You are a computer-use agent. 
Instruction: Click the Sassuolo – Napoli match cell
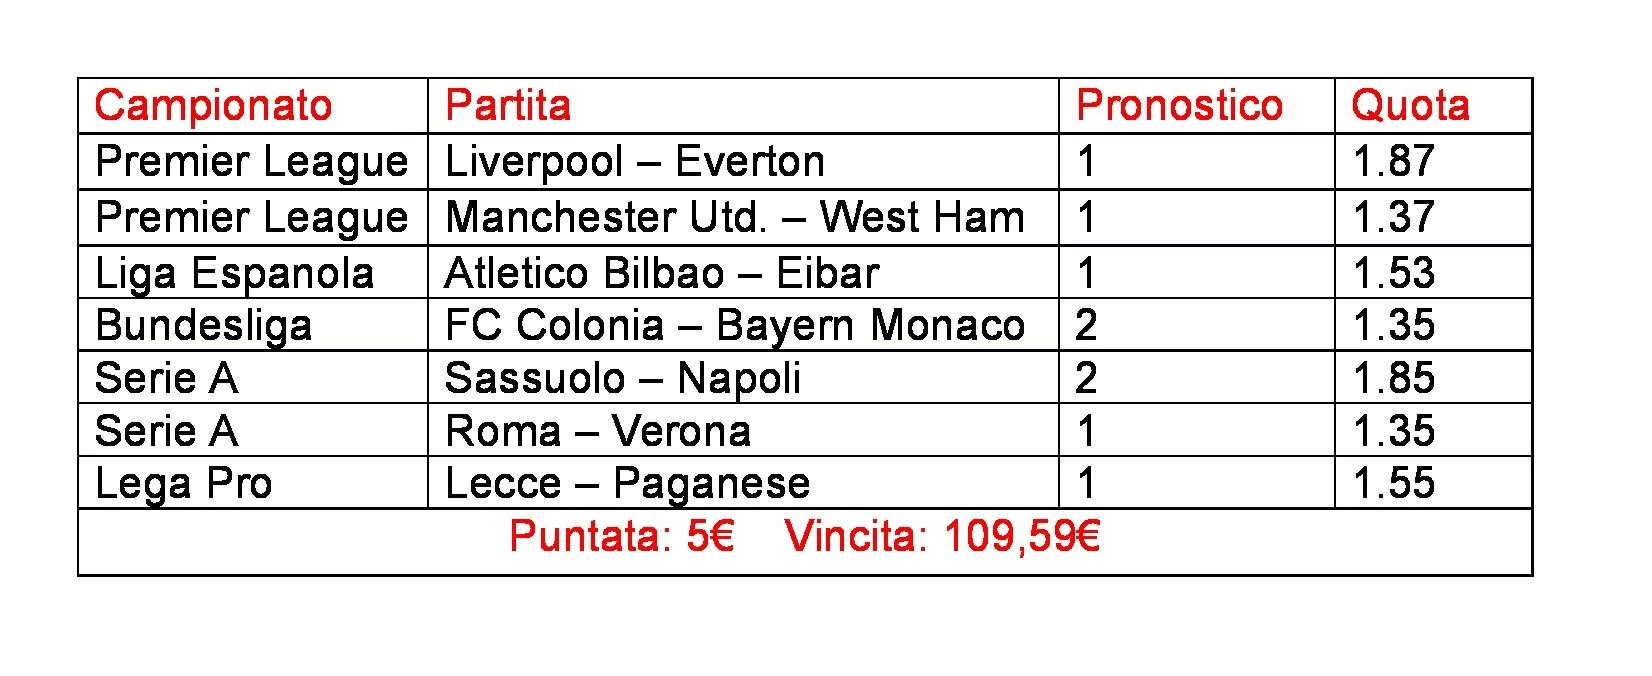coord(622,378)
